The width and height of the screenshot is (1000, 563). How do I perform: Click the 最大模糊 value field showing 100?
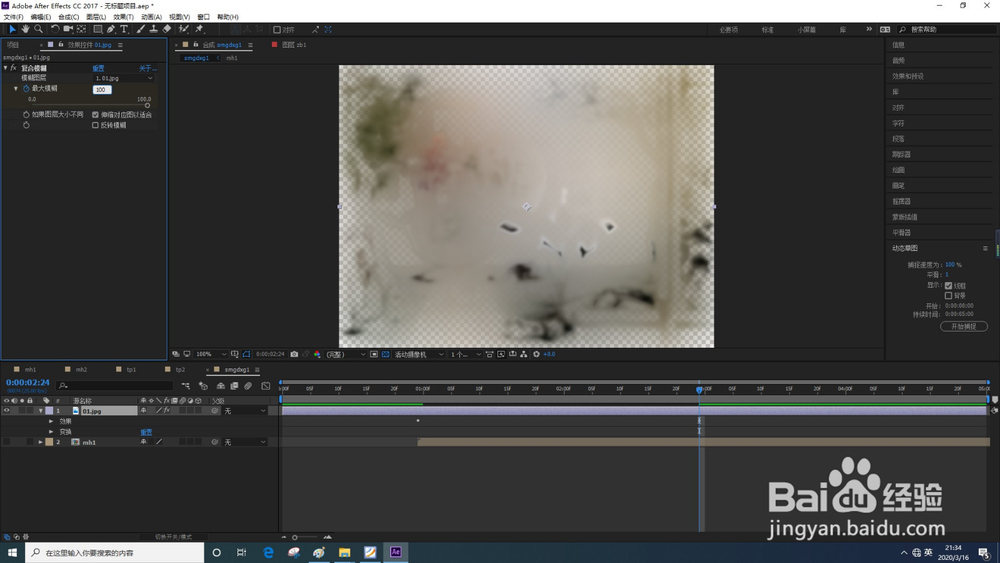point(102,90)
